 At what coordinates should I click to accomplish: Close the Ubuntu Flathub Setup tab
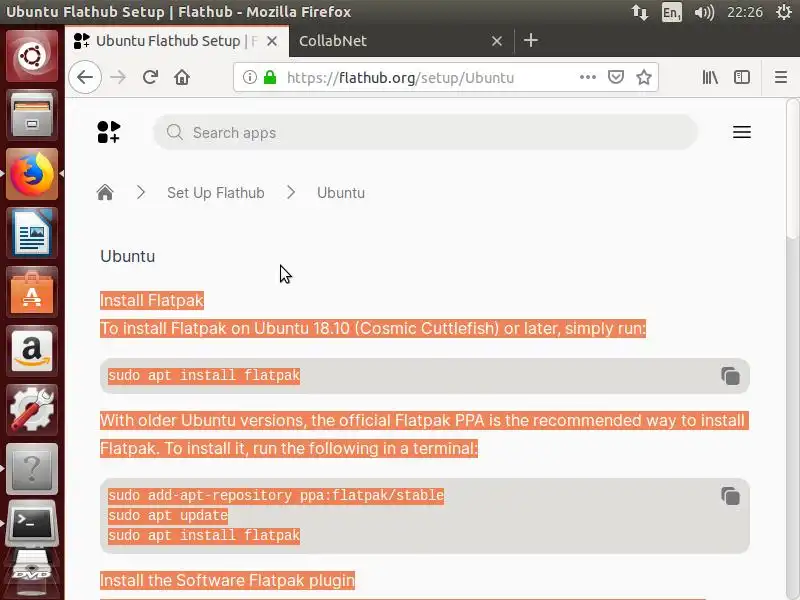(x=272, y=41)
